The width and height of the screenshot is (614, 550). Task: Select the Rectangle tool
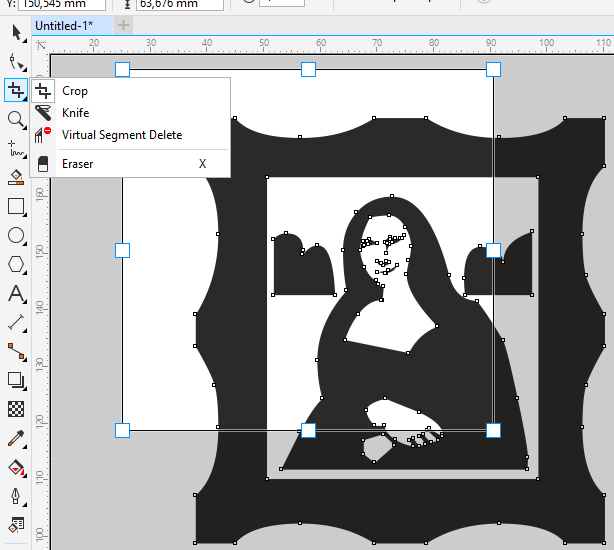point(15,207)
